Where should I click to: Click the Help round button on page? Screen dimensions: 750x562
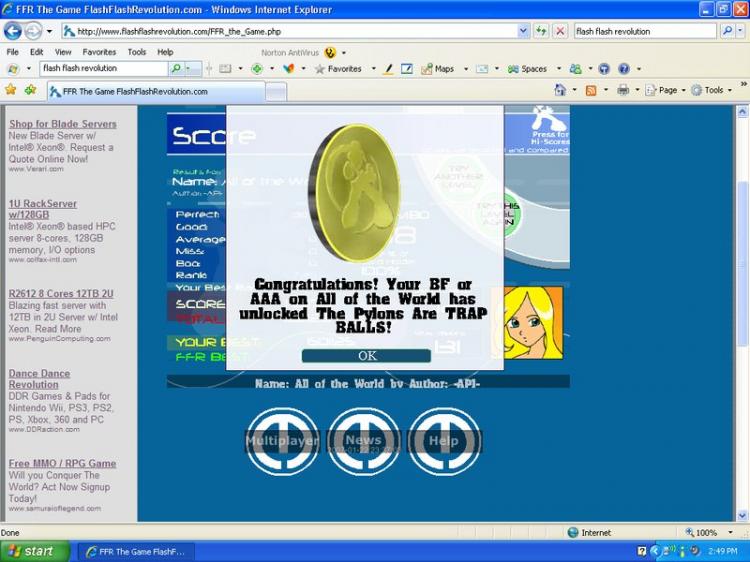444,441
